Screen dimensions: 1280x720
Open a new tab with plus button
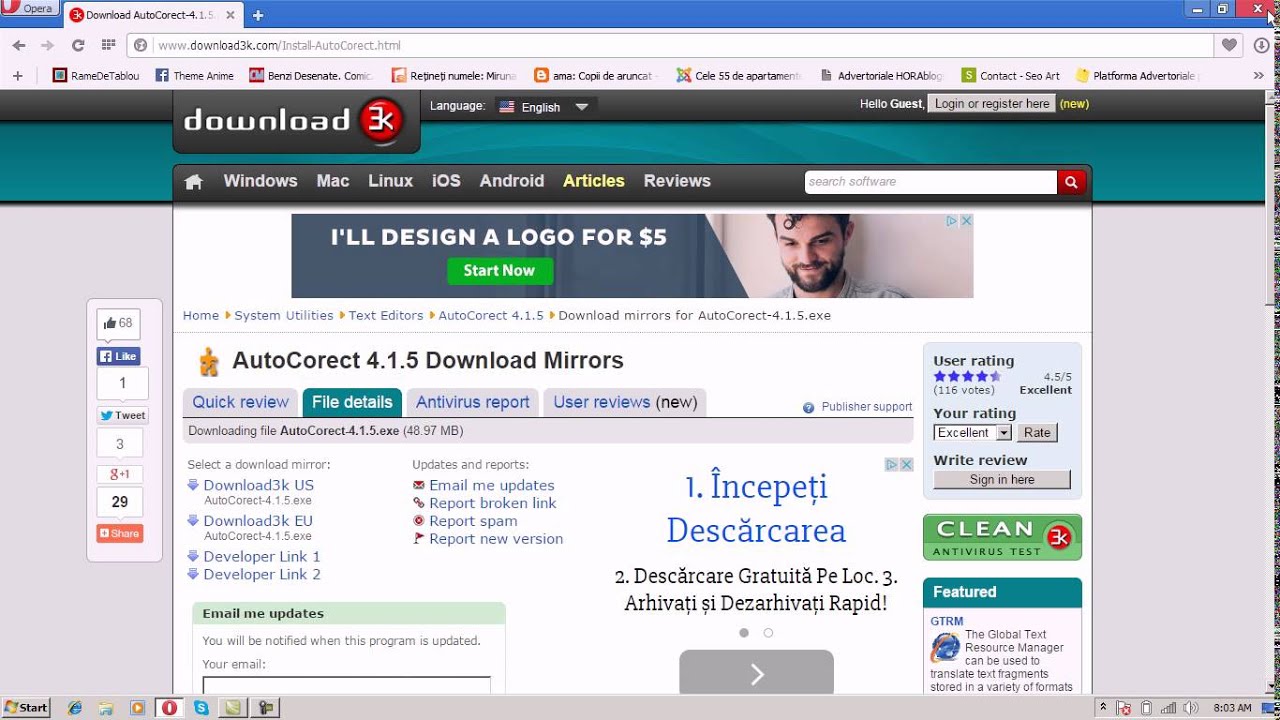click(257, 15)
